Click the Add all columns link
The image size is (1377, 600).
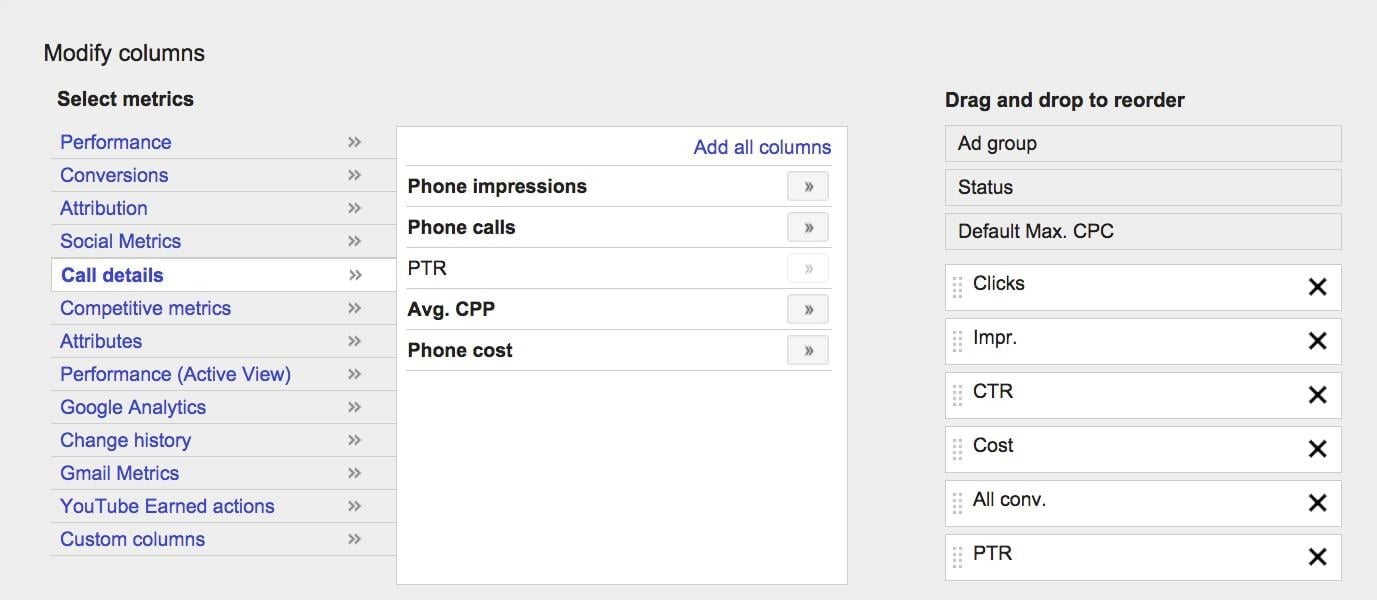click(762, 147)
